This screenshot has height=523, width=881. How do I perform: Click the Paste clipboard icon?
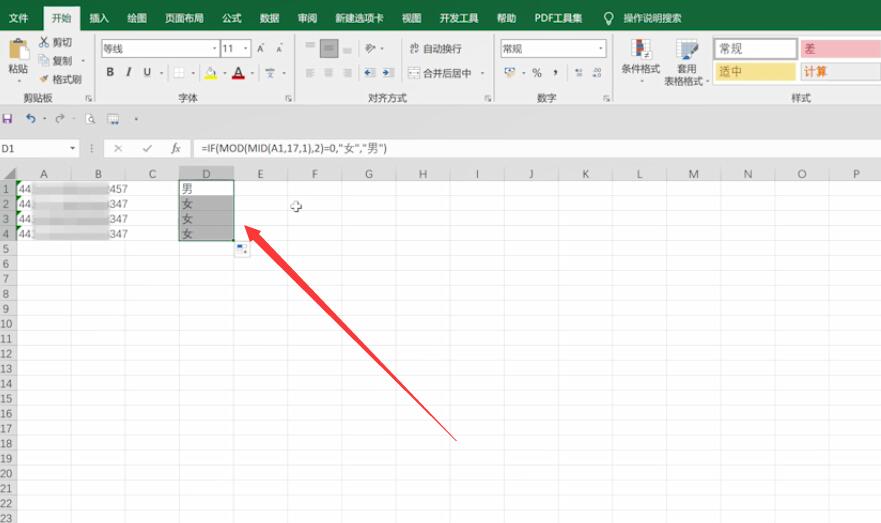[18, 49]
